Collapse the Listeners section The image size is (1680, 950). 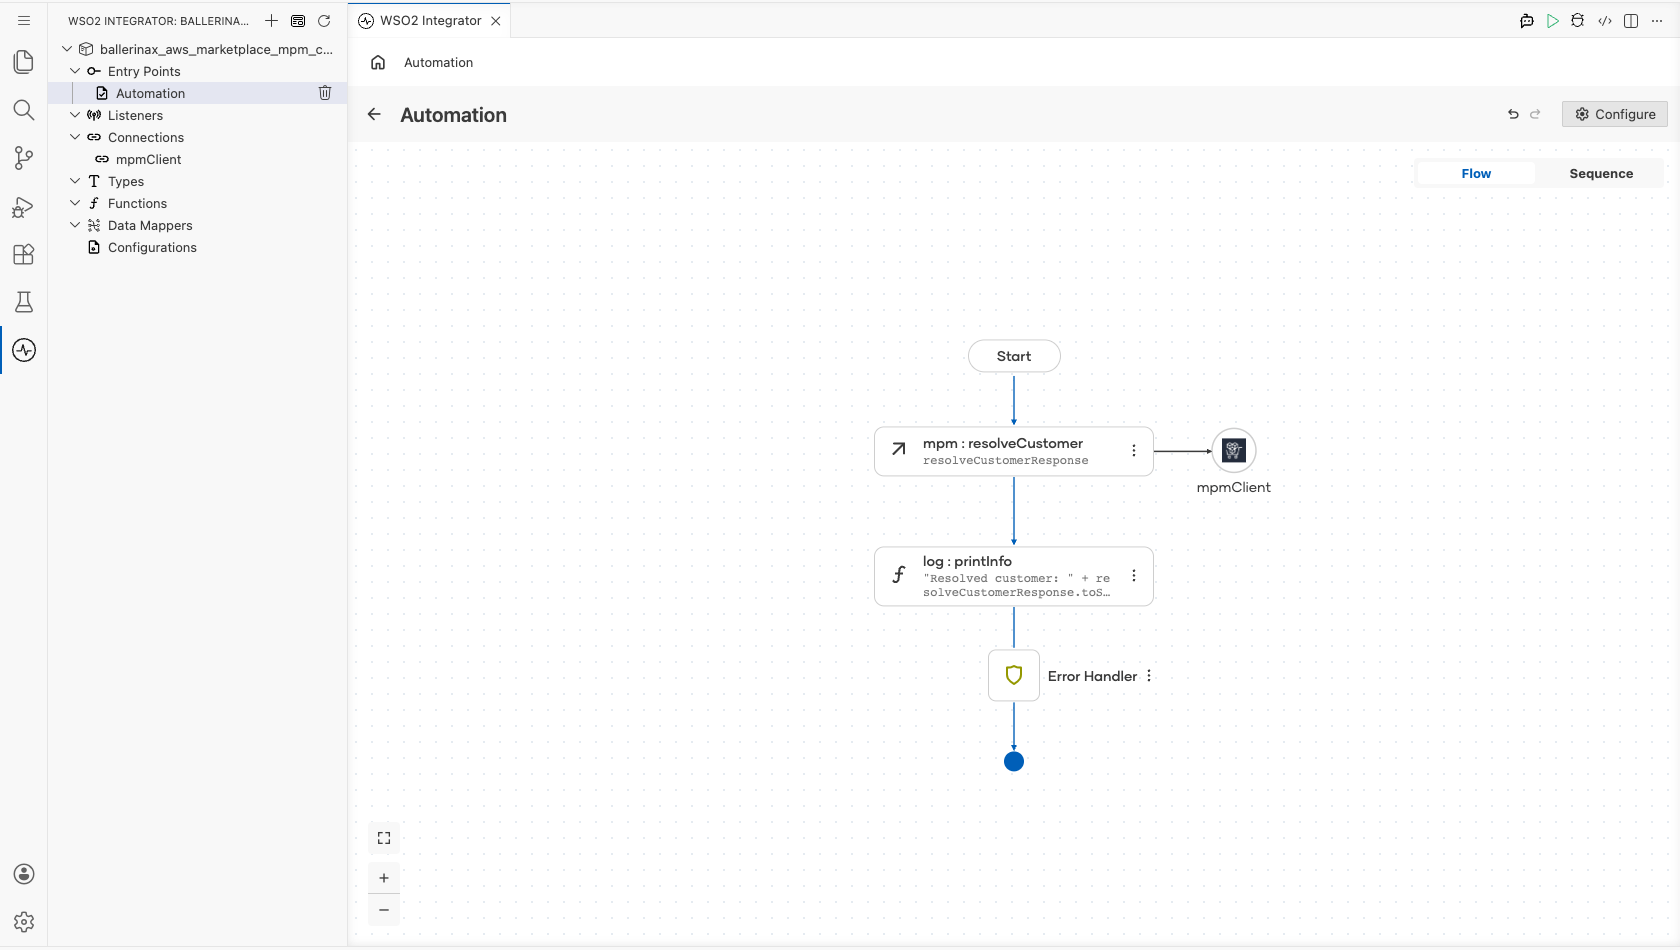click(75, 115)
